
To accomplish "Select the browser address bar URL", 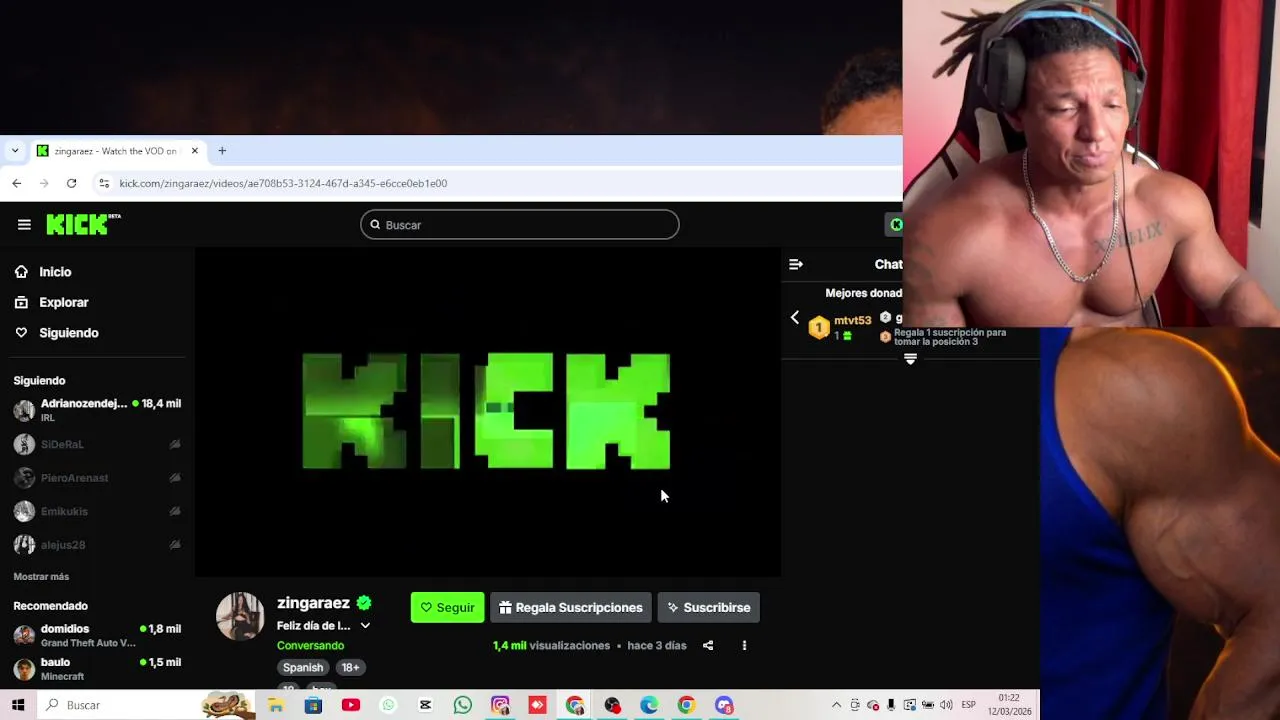I will [283, 183].
